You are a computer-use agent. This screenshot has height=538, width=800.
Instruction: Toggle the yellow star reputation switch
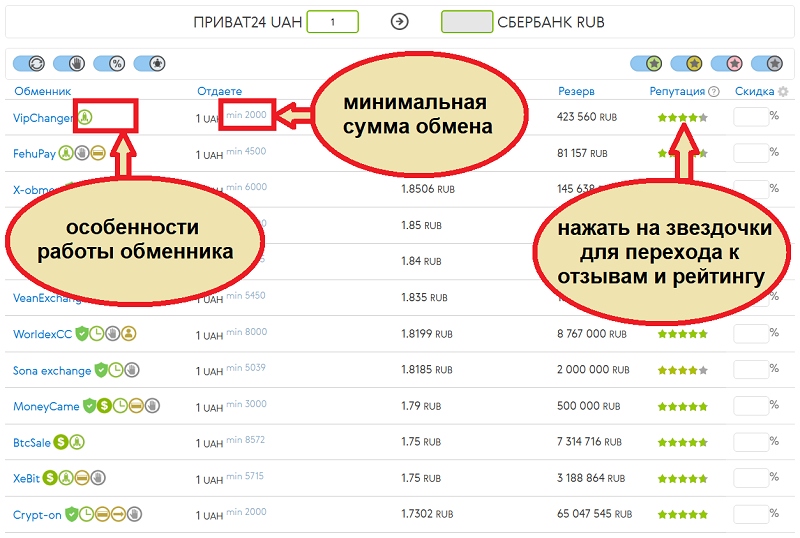[687, 63]
